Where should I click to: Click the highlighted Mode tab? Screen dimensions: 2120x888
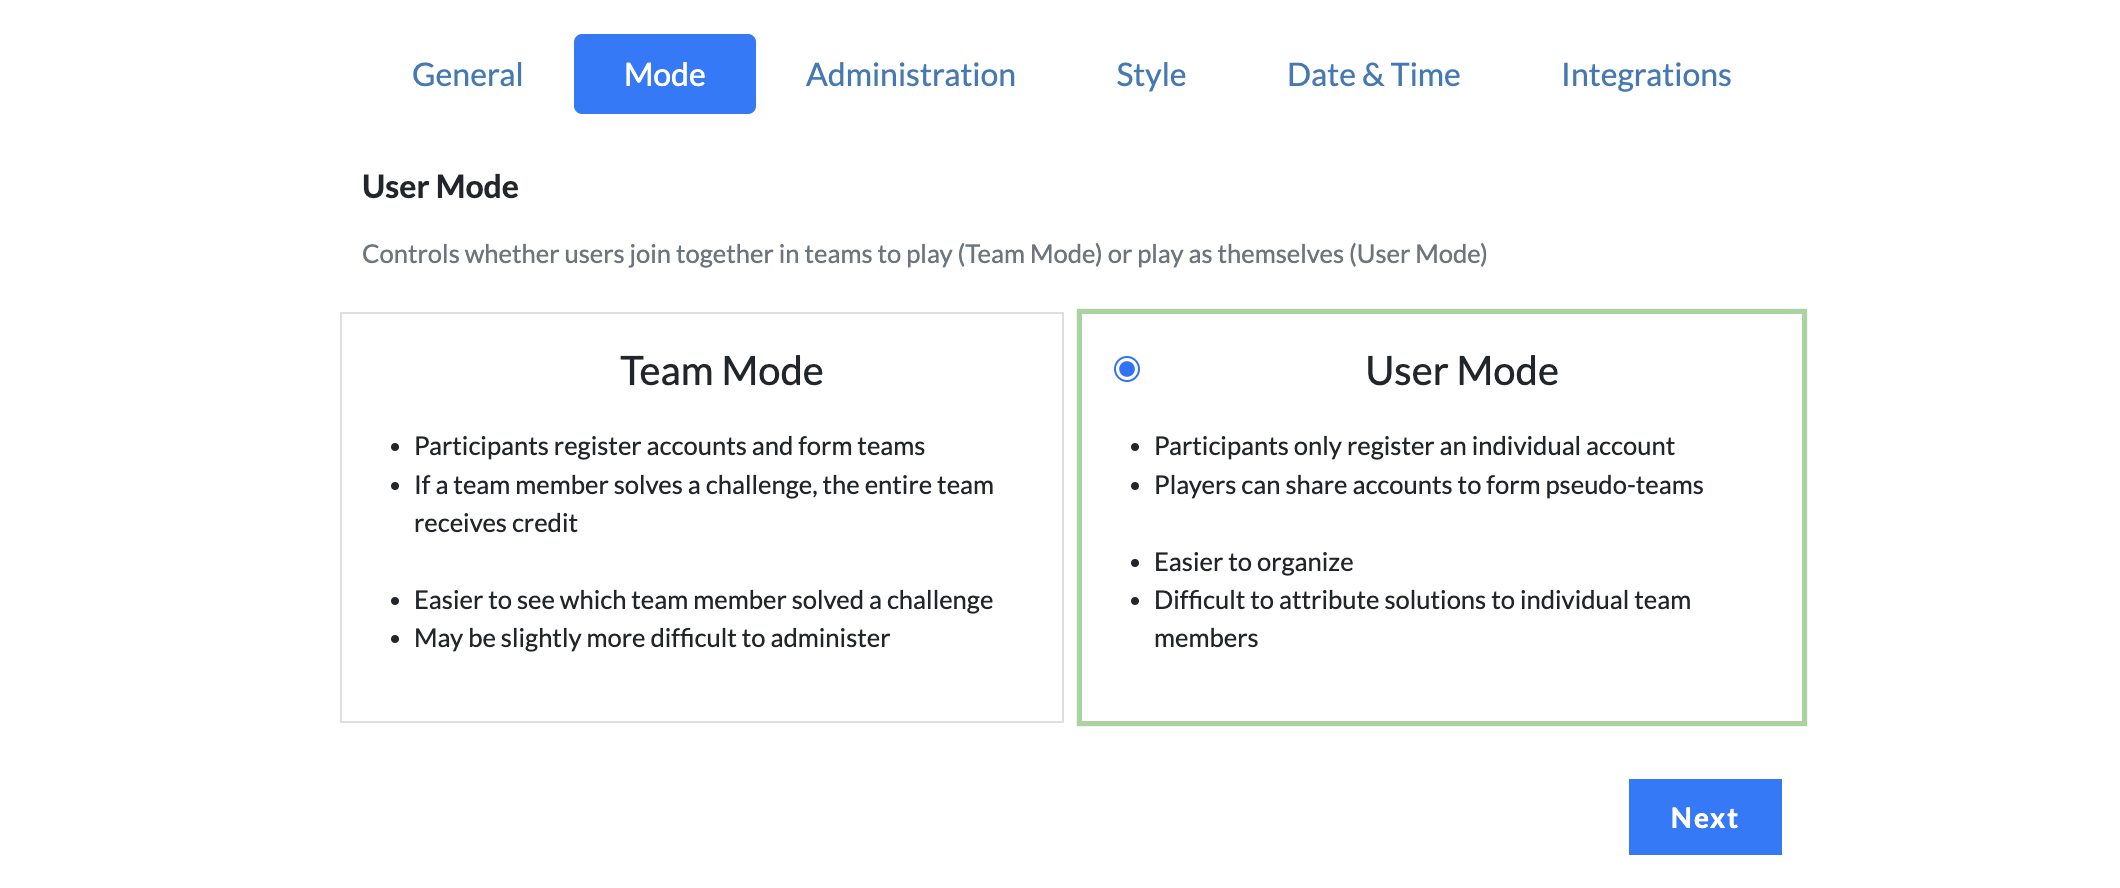click(x=664, y=73)
